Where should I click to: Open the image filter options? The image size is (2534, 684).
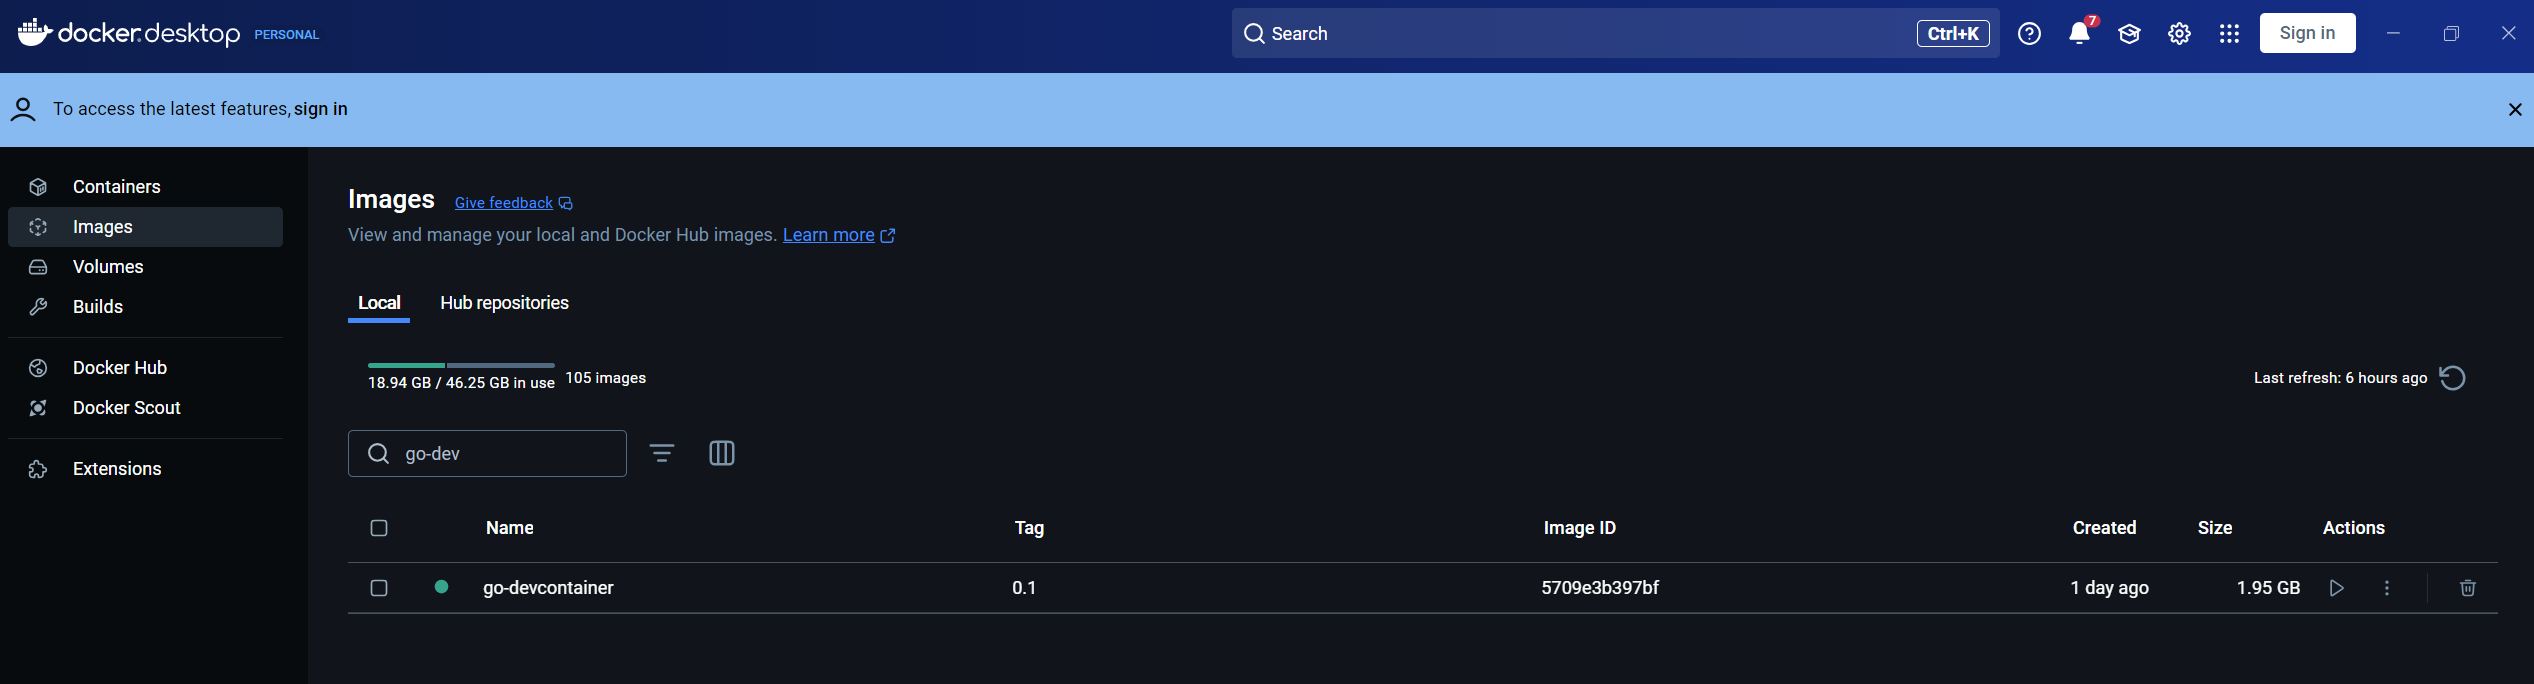662,453
